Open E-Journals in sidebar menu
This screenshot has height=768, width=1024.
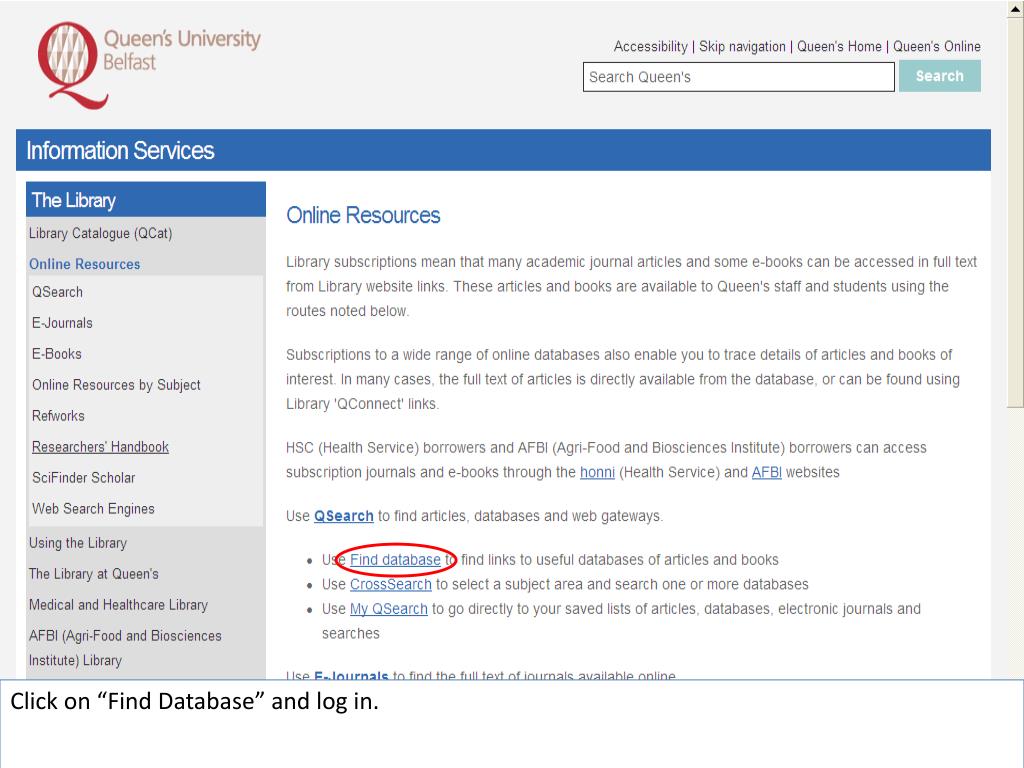[62, 323]
